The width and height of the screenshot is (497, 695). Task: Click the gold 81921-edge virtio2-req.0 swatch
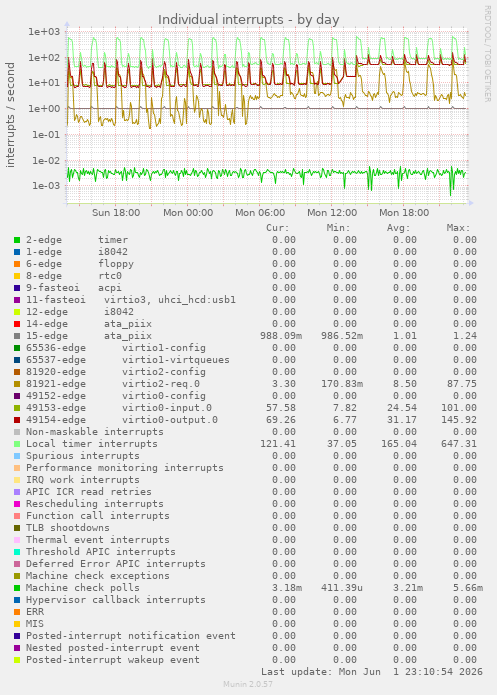coord(17,384)
